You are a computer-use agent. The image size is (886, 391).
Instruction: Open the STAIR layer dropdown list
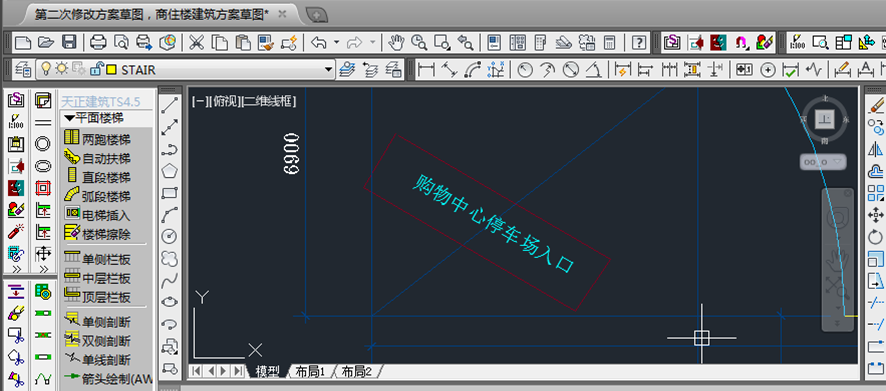(329, 70)
